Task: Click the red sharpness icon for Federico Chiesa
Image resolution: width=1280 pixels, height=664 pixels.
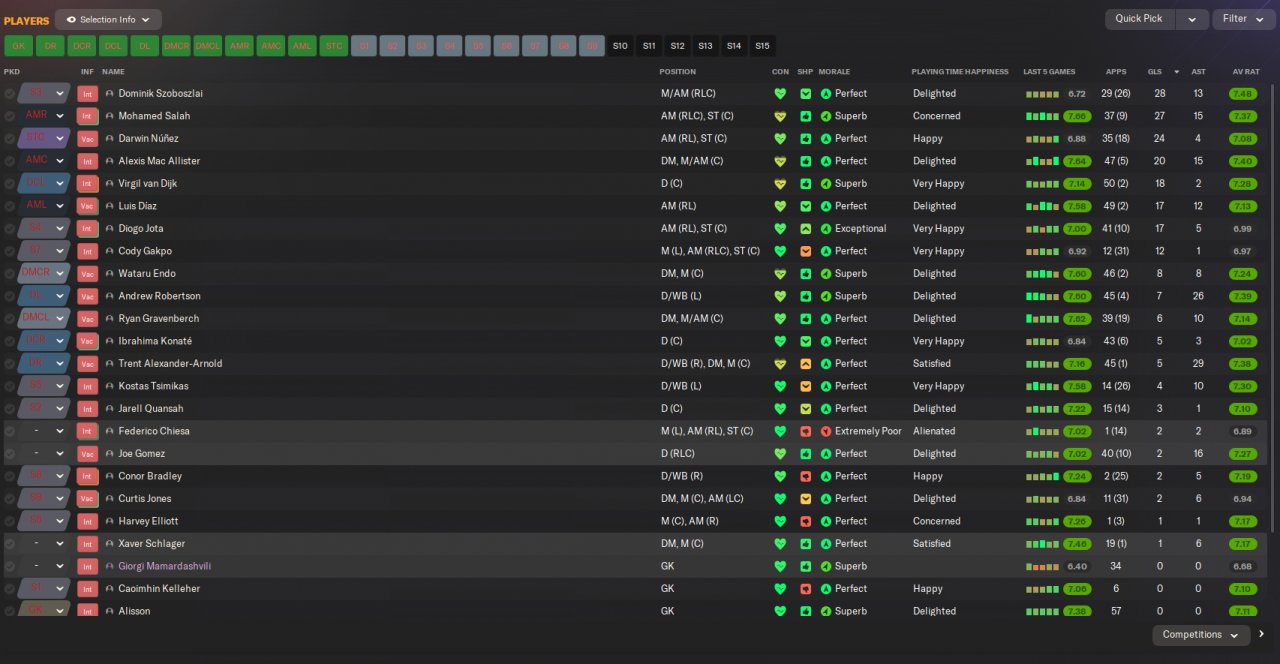Action: click(806, 431)
